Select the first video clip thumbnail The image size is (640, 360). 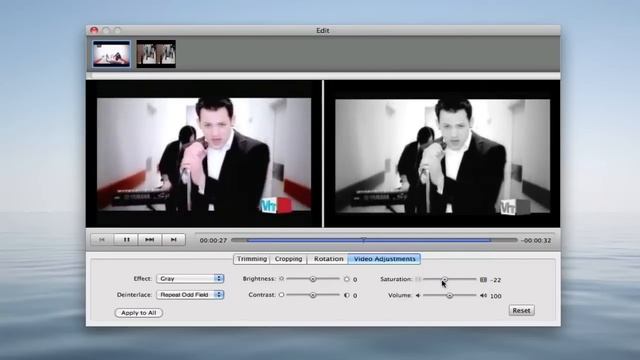click(x=111, y=54)
